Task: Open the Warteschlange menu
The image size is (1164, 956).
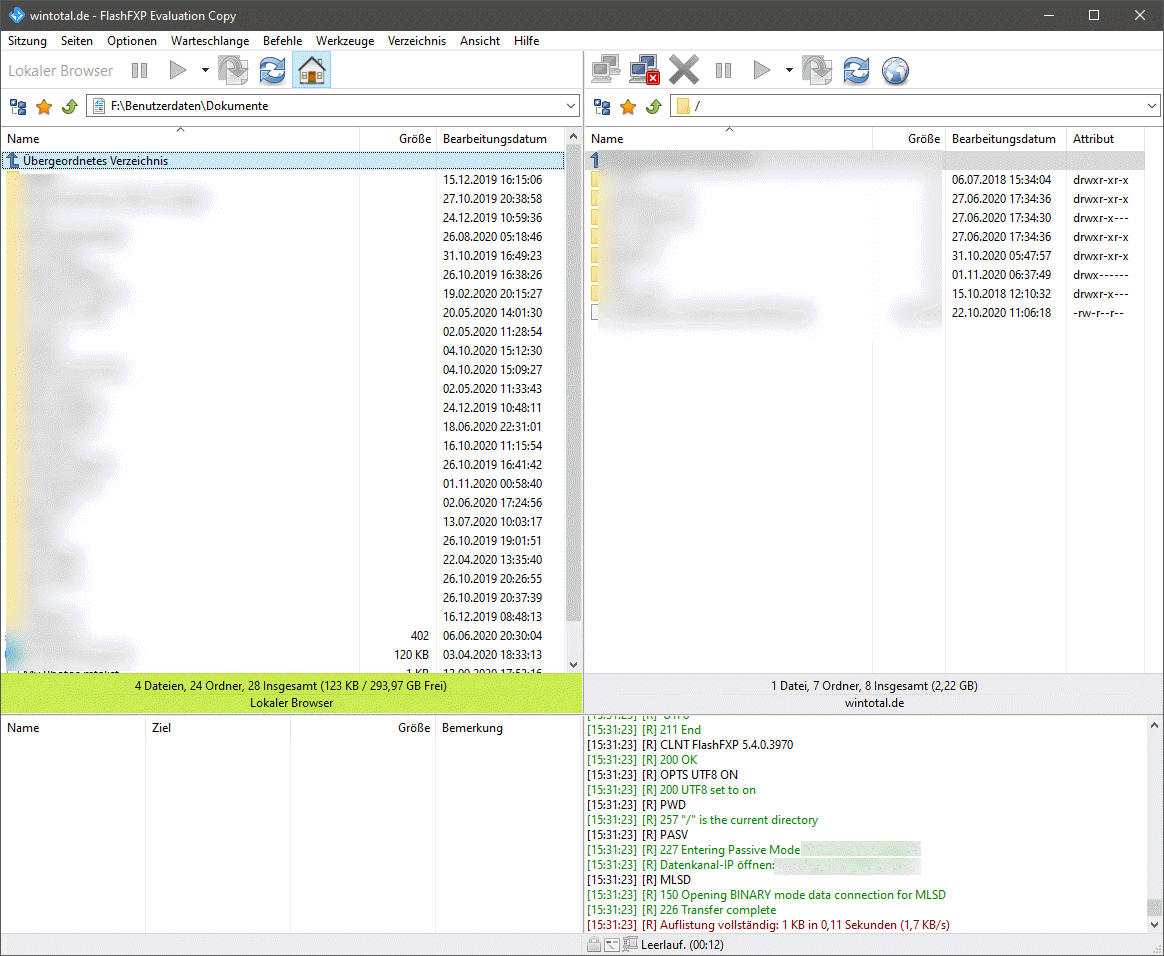Action: 210,41
